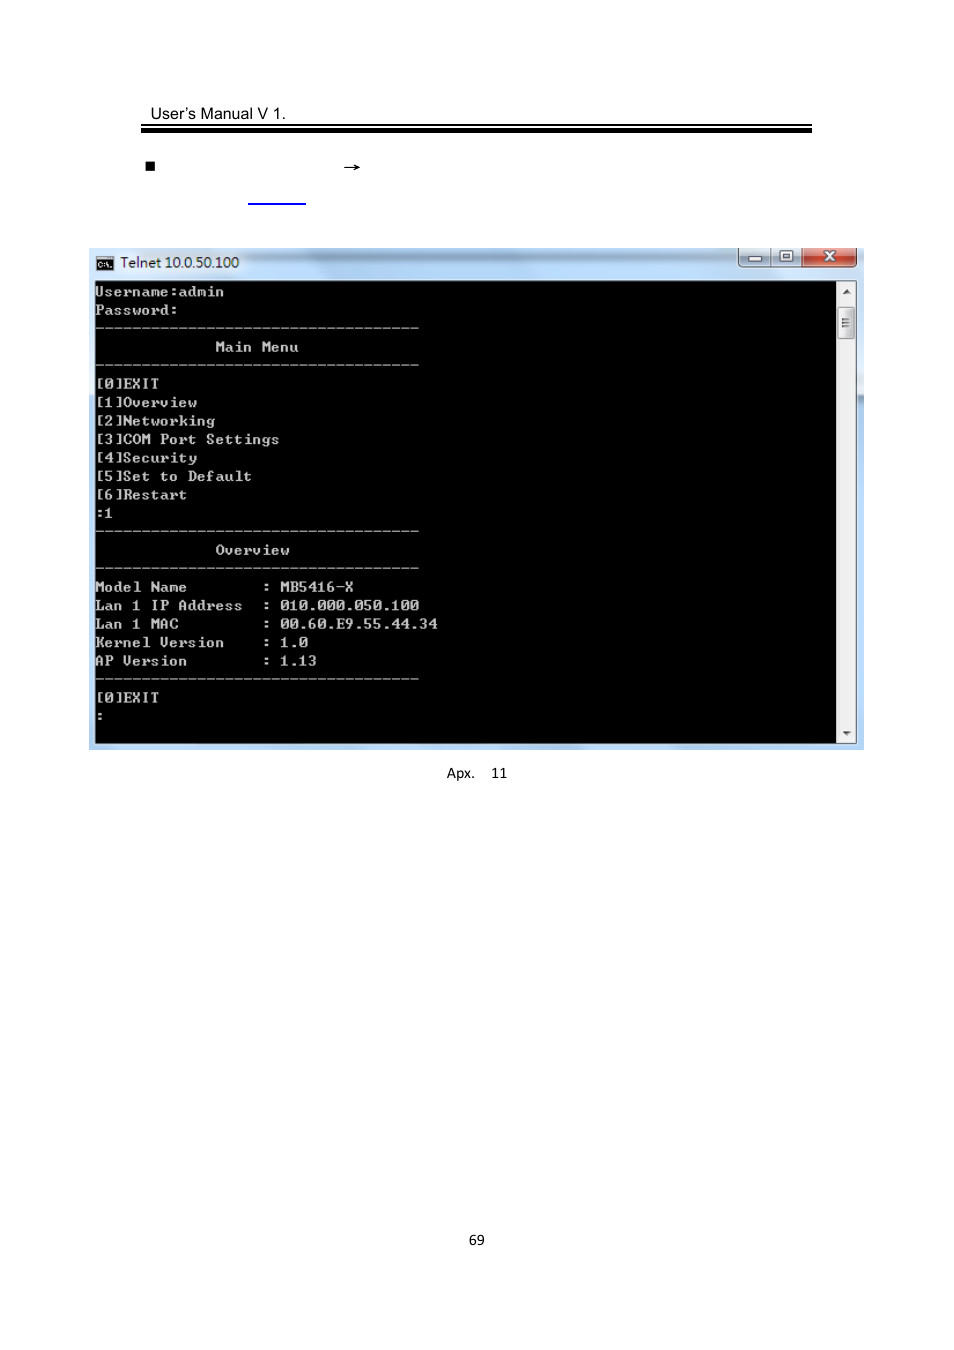954x1350 pixels.
Task: Click the 'Apx. 11' caption
Action: (x=477, y=774)
